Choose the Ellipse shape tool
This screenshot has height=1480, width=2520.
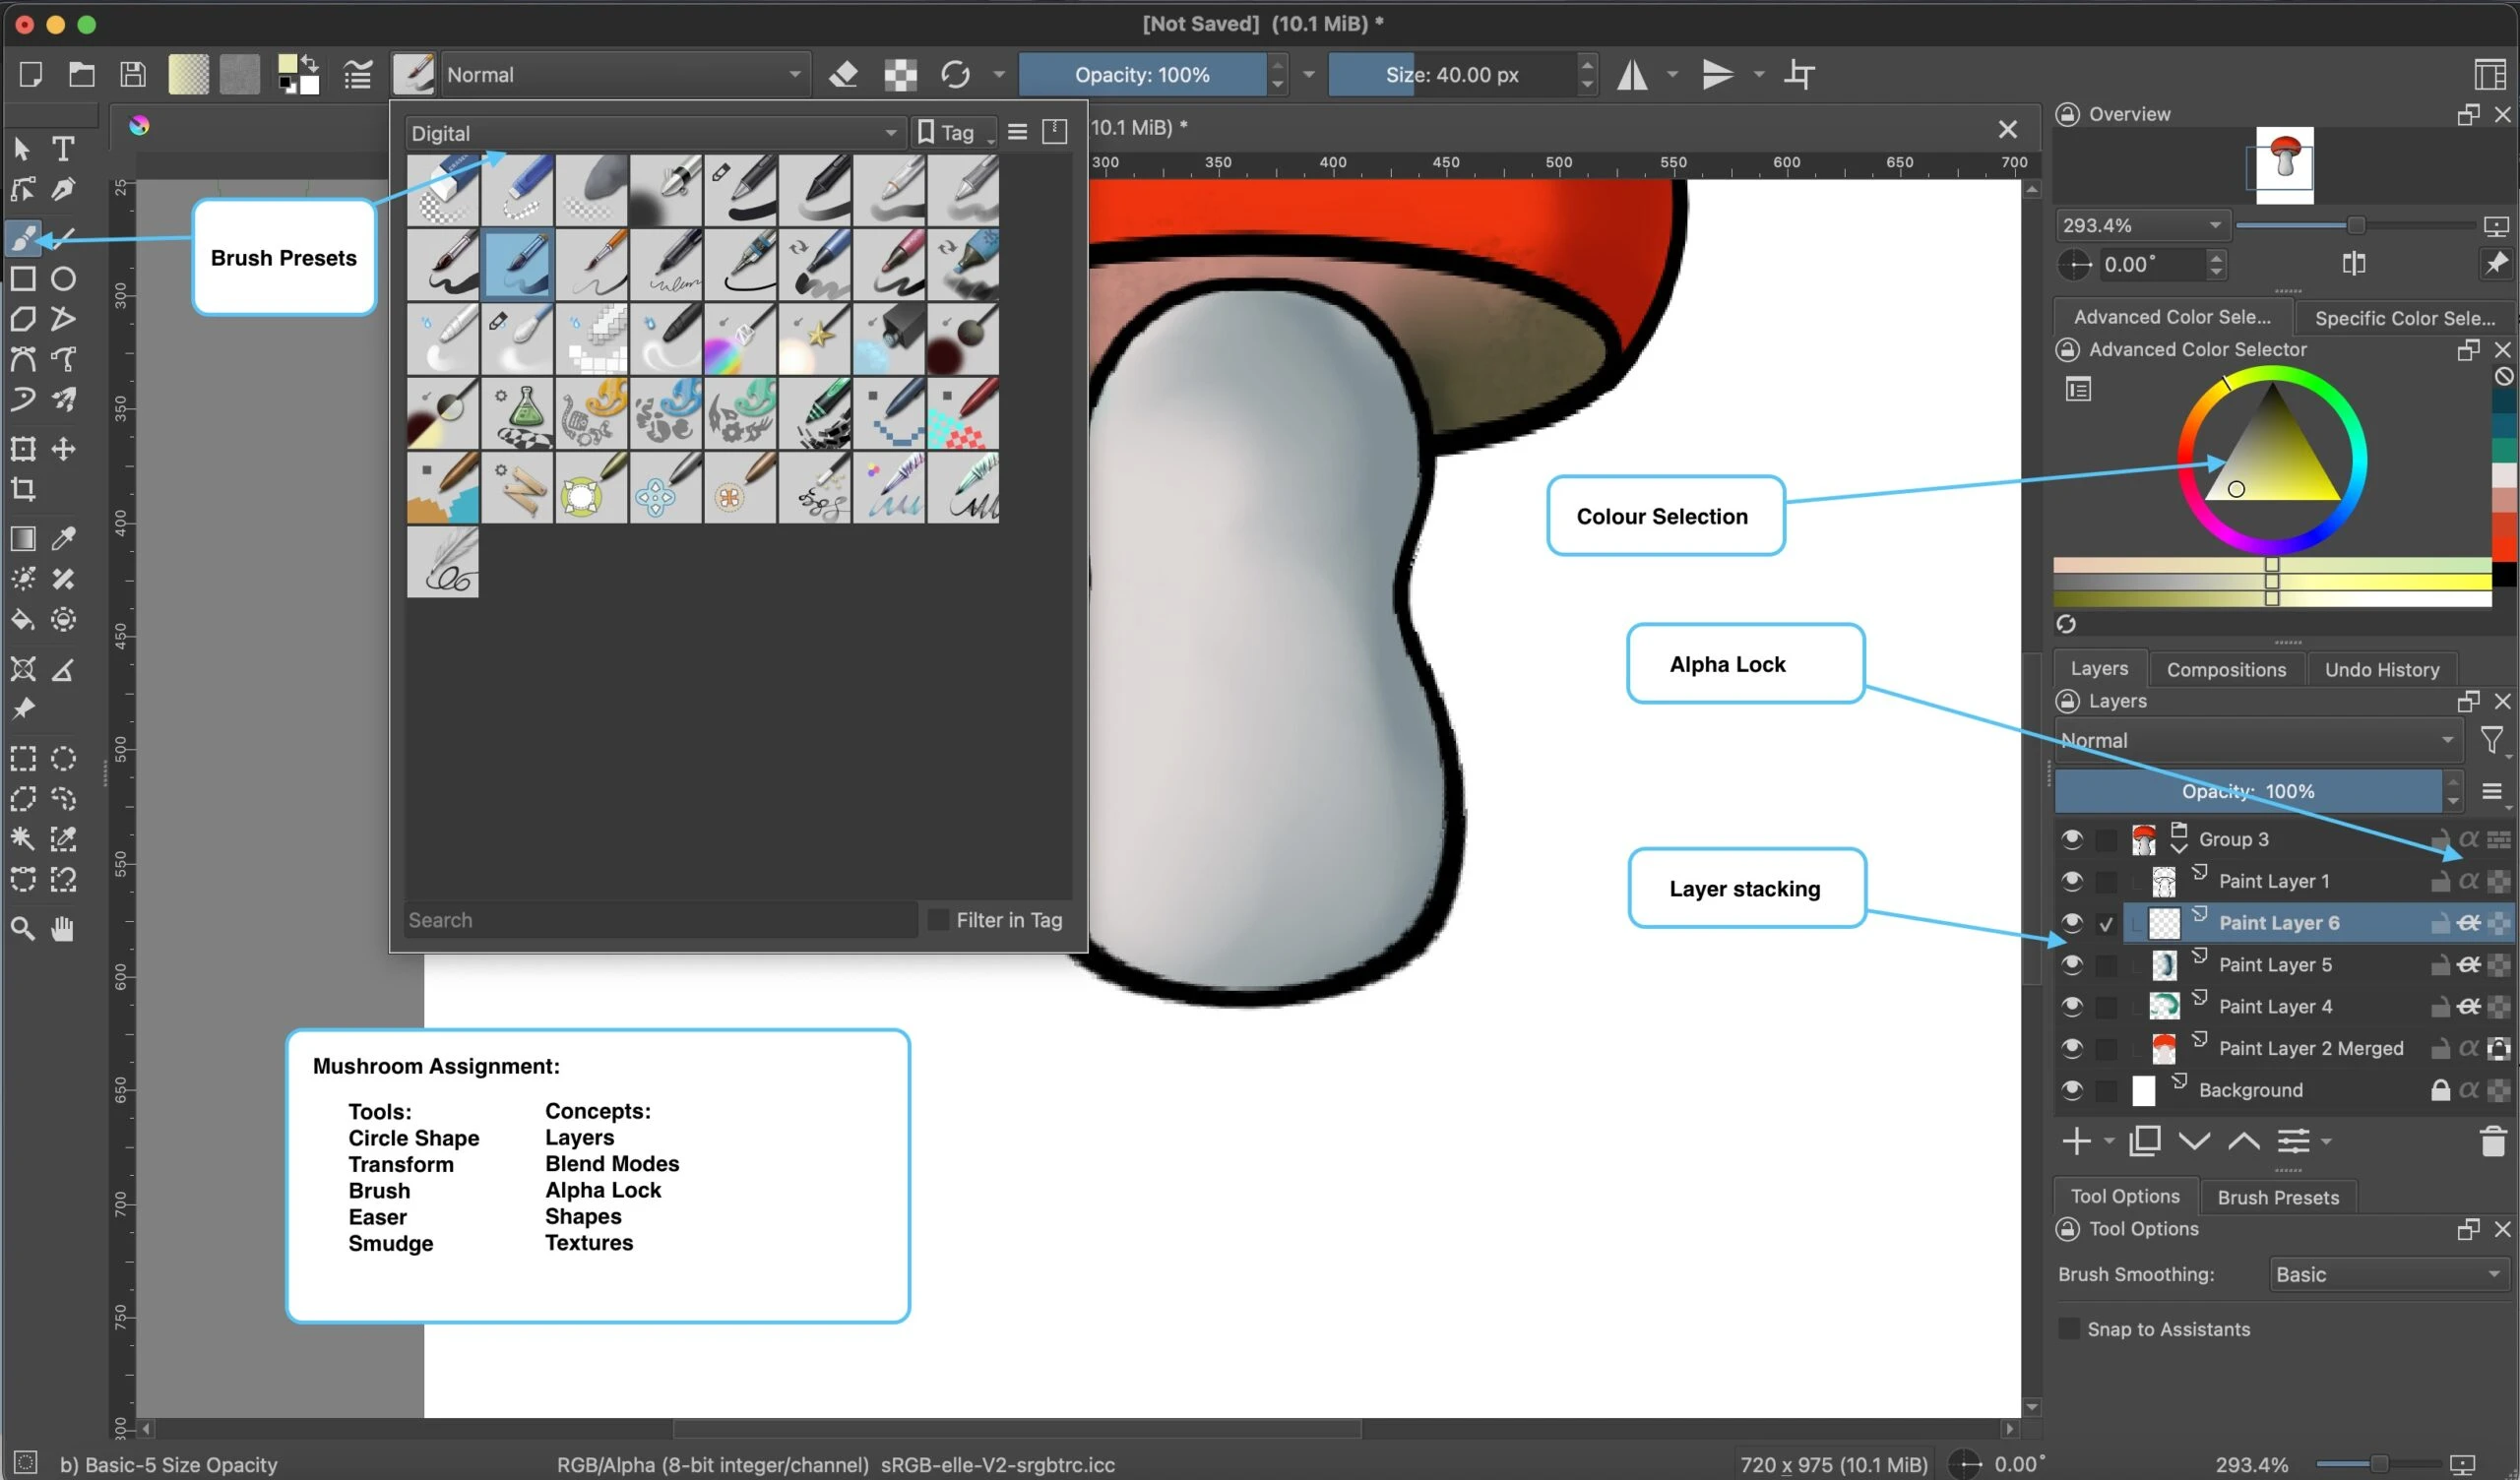pyautogui.click(x=63, y=278)
